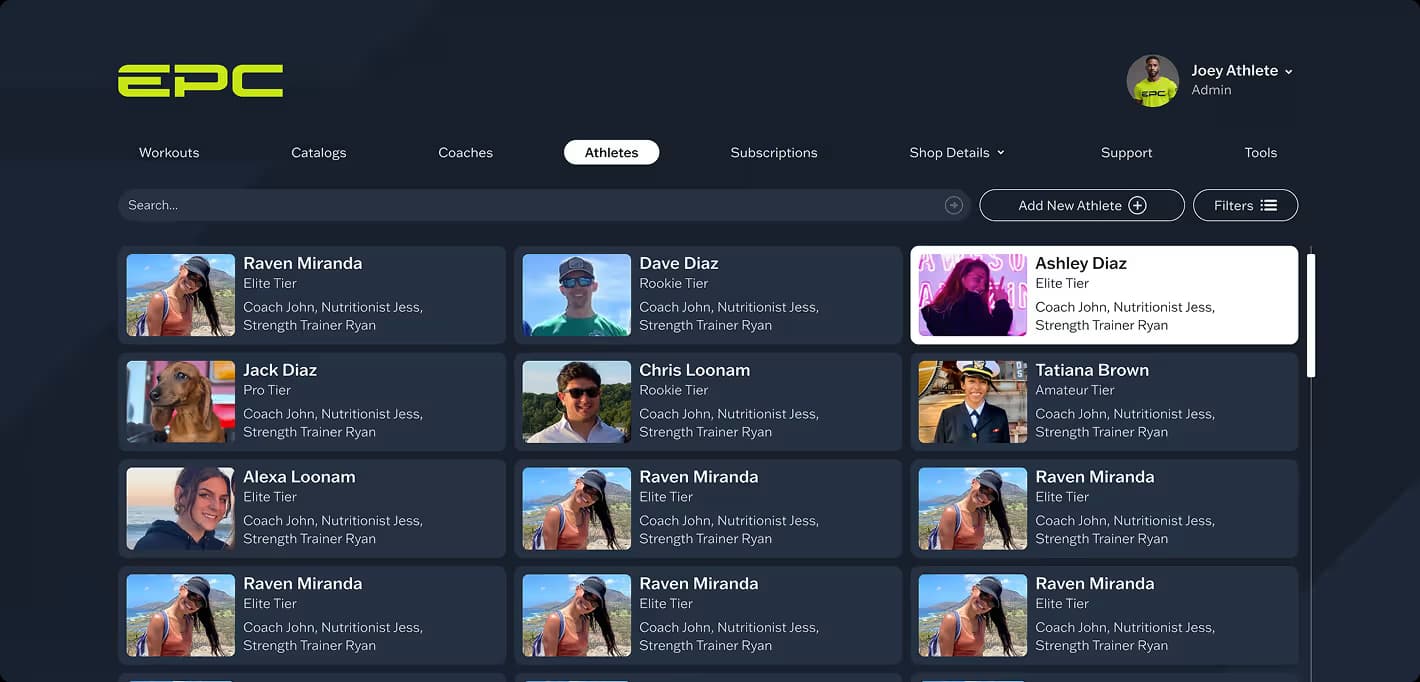
Task: Open the Subscriptions tab
Action: click(774, 153)
